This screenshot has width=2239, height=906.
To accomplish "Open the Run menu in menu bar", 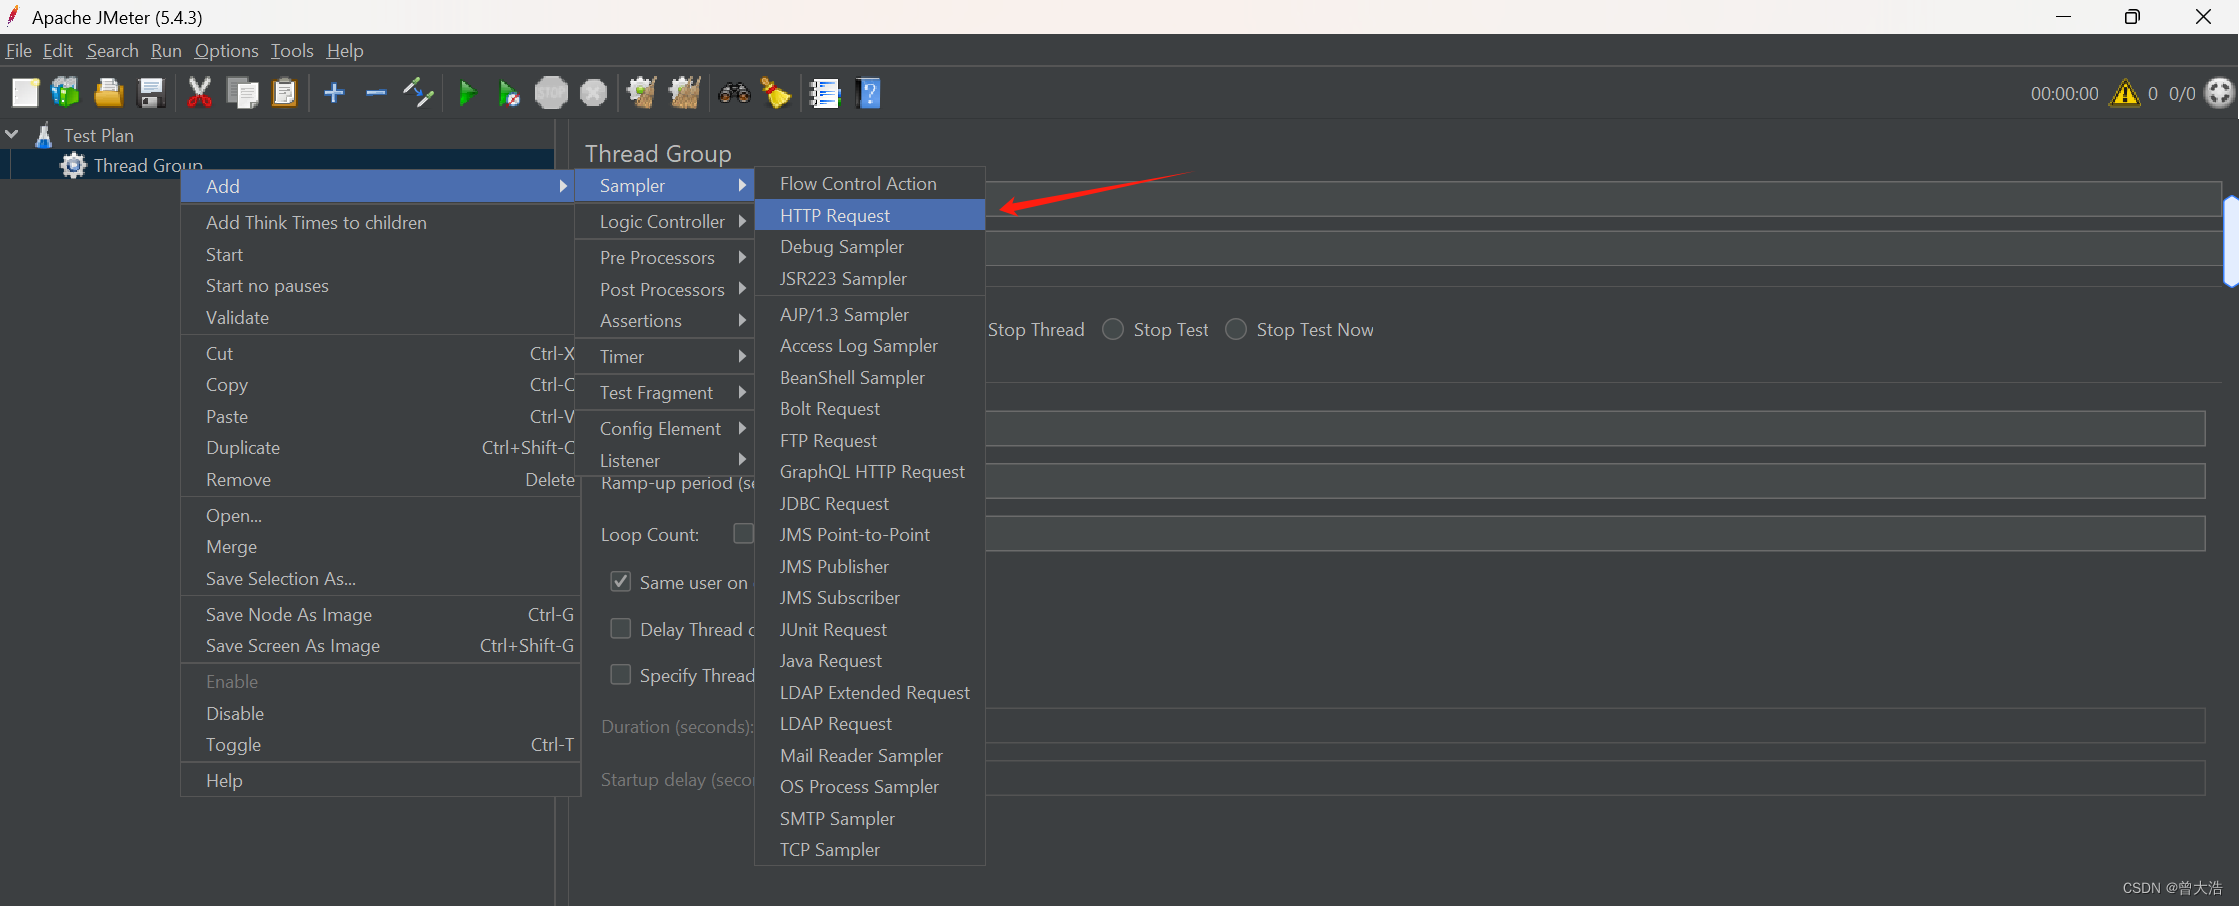I will 166,50.
